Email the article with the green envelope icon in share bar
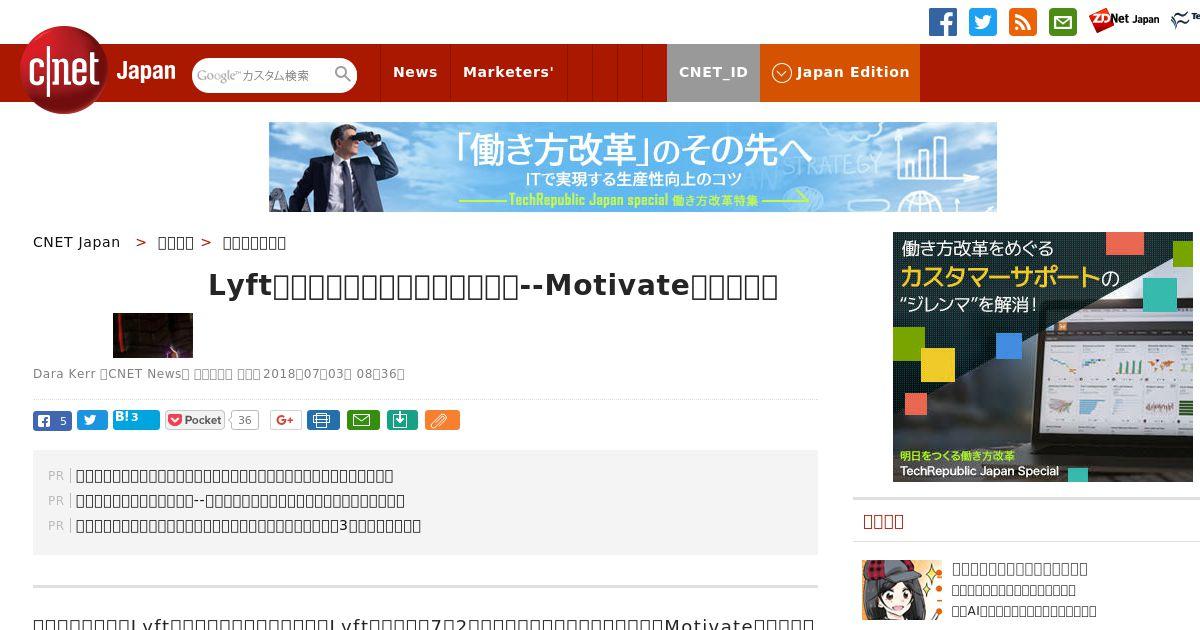The width and height of the screenshot is (1200, 630). [x=363, y=420]
